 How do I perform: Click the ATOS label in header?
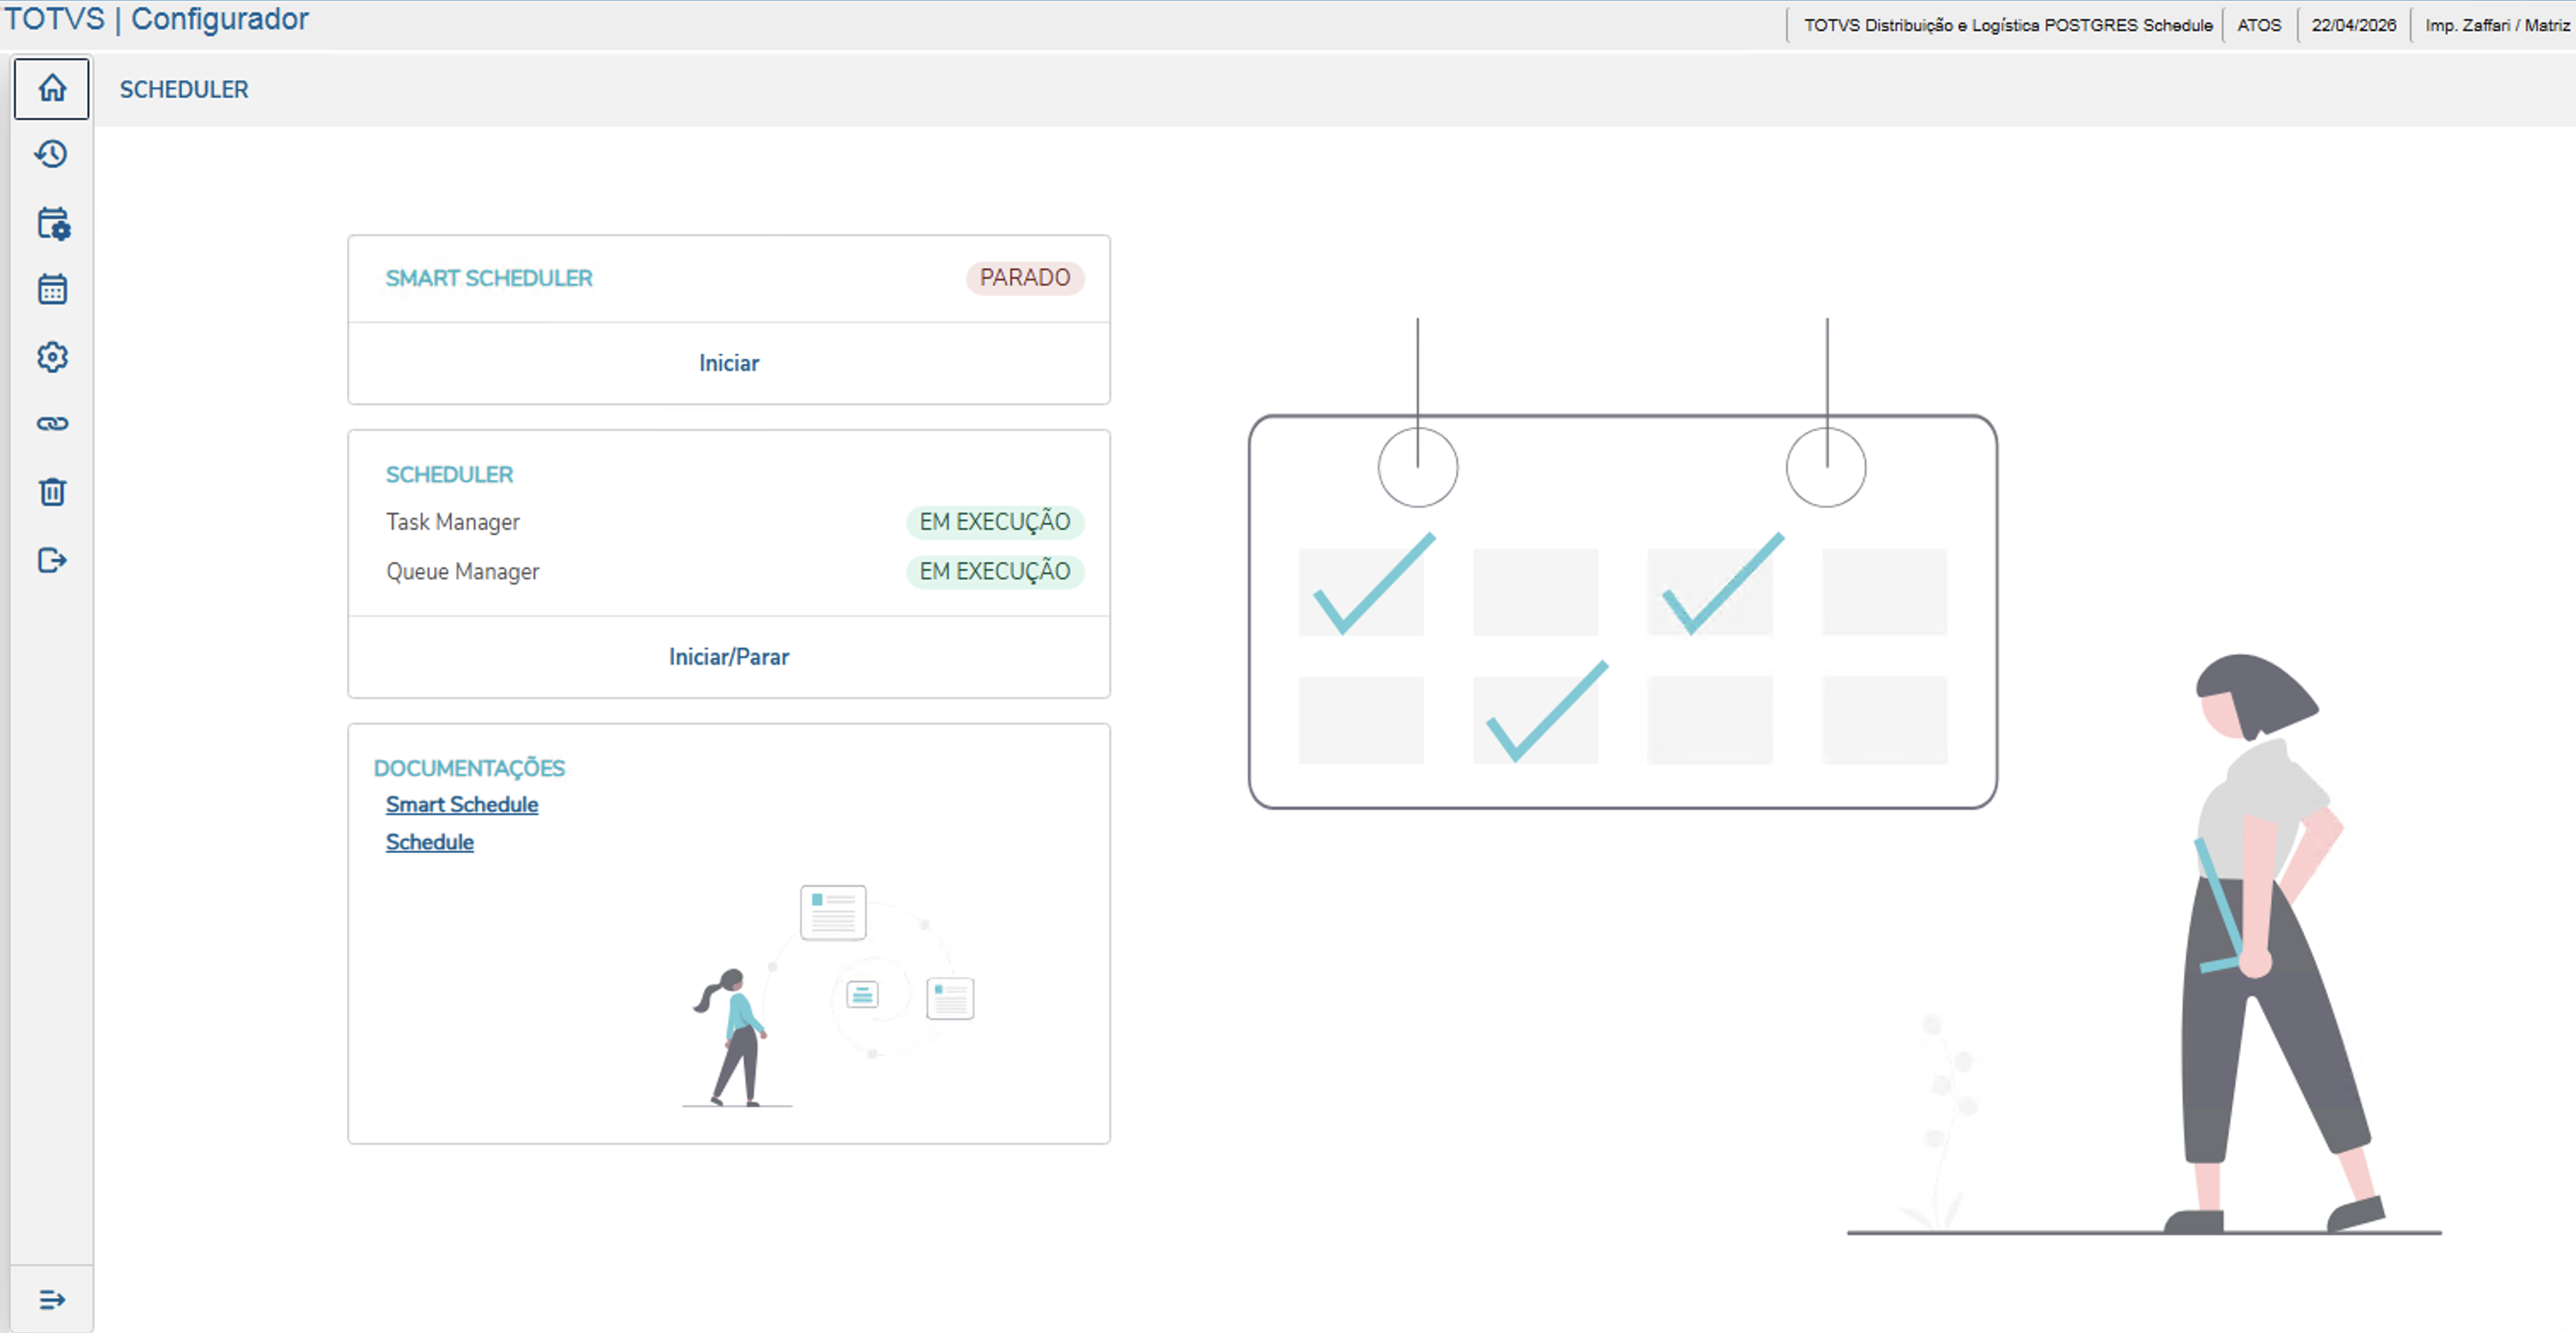point(2258,25)
